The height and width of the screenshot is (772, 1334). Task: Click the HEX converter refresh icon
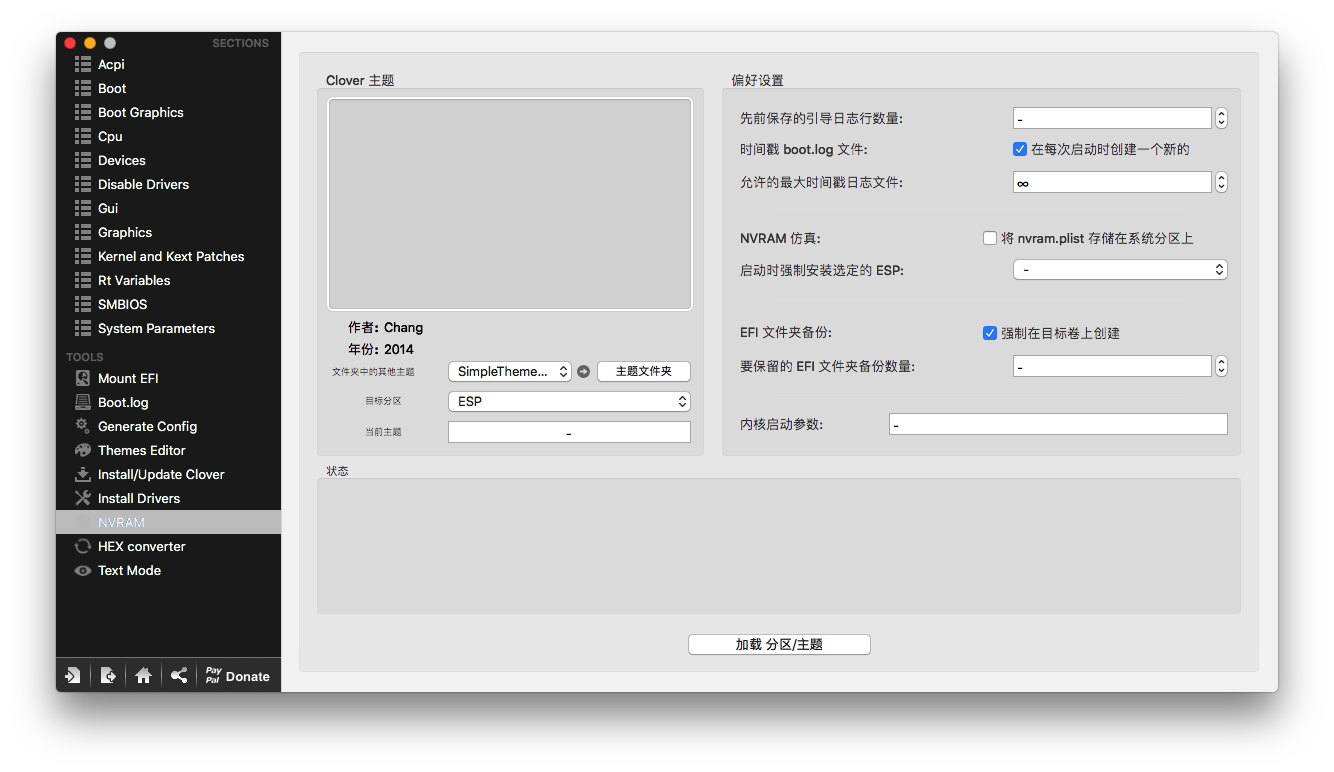(x=83, y=546)
